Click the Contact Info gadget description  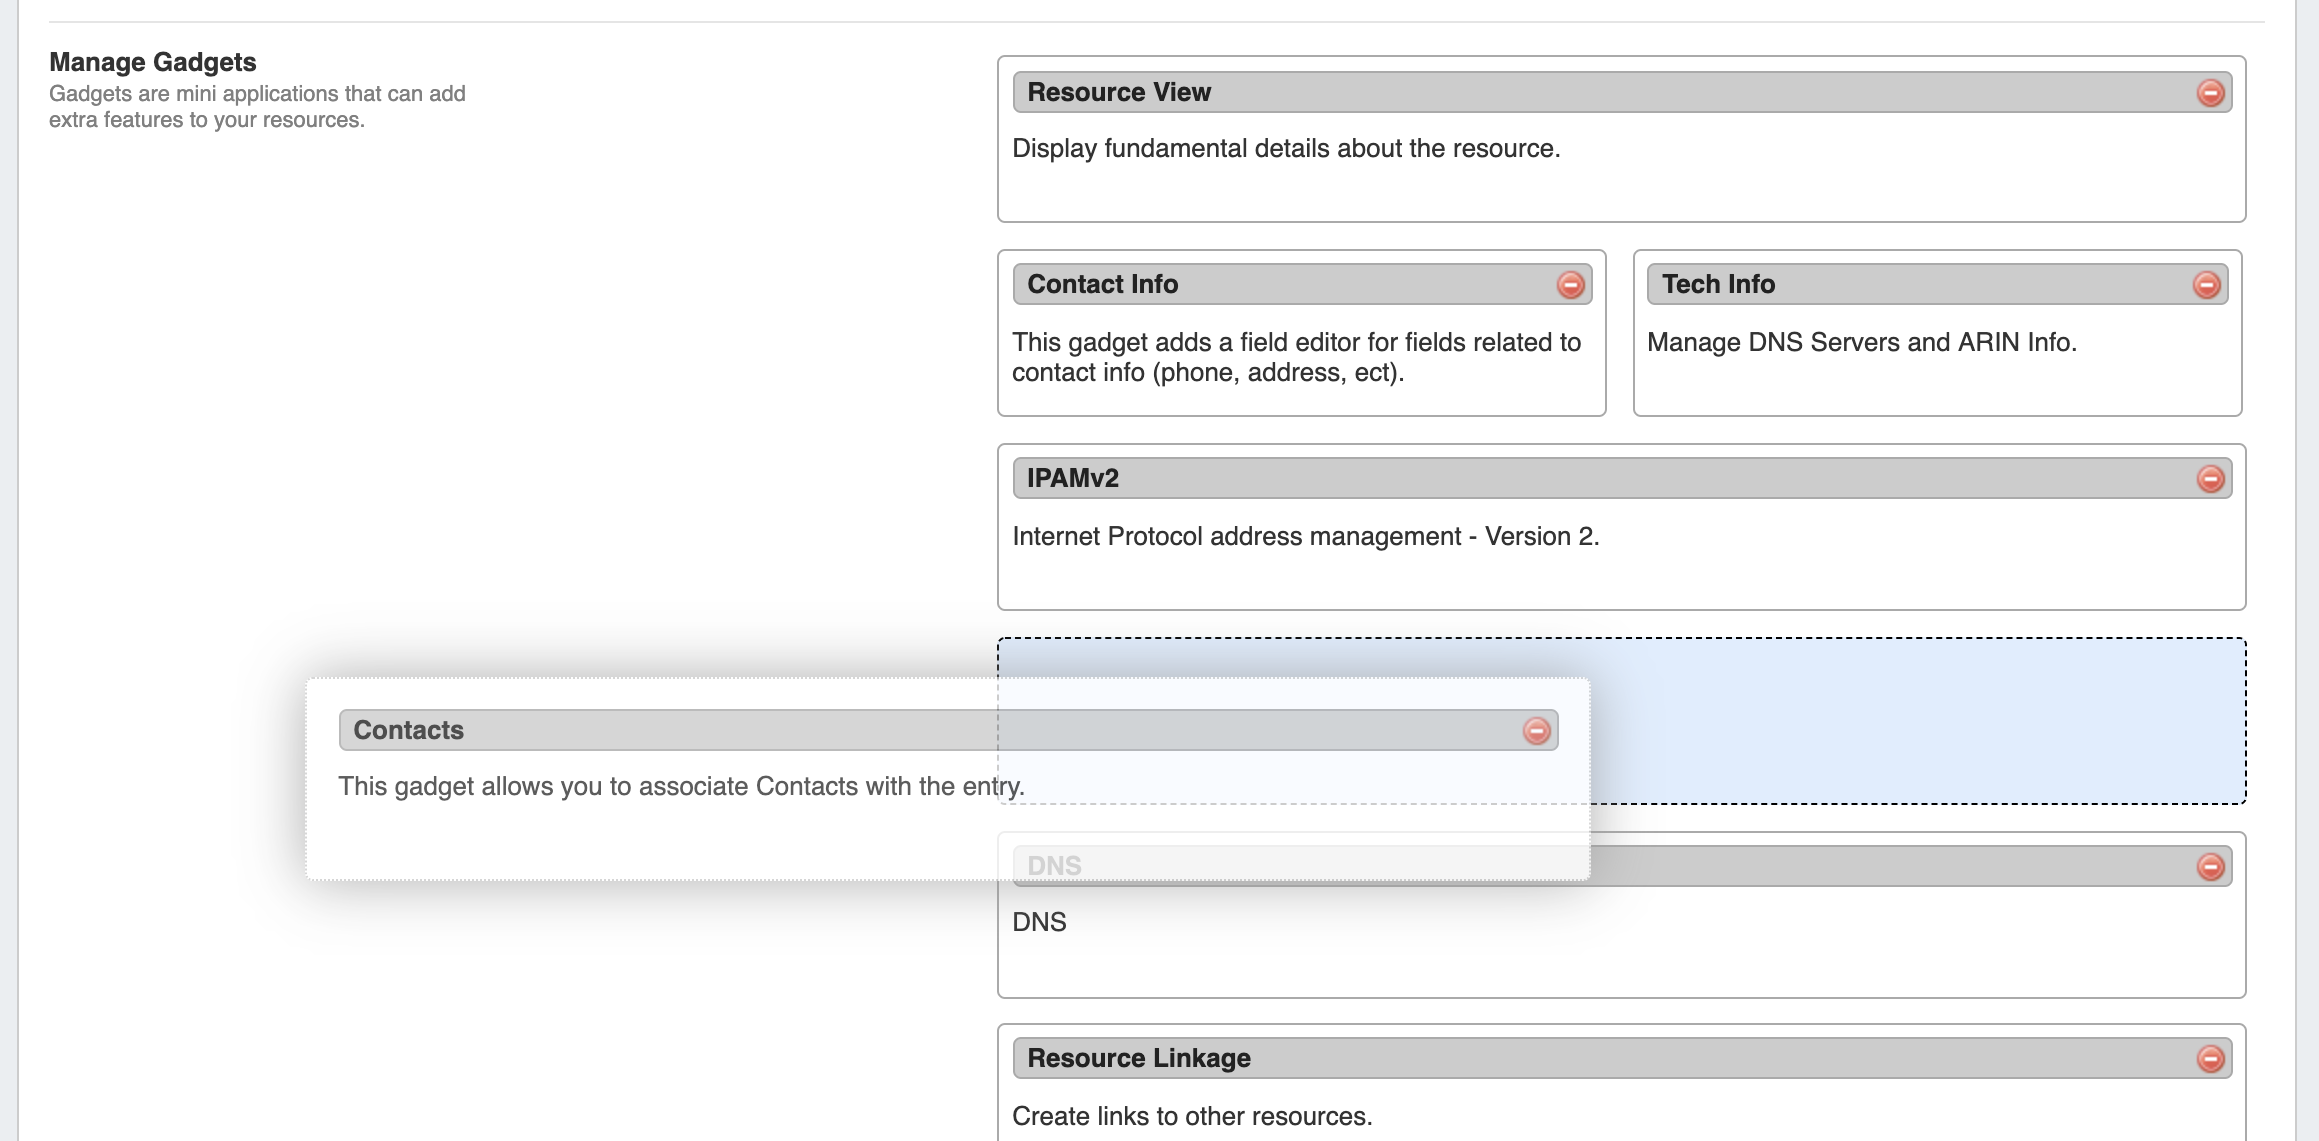tap(1296, 357)
